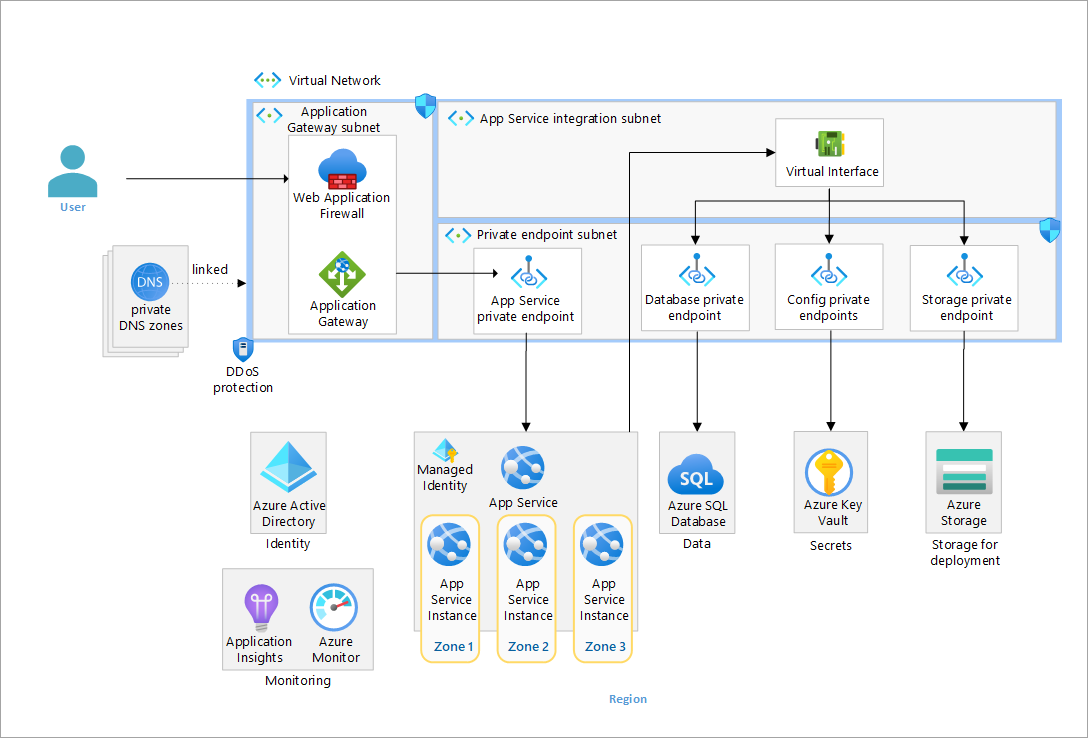
Task: Click the Zone 2 App Service Instance icon
Action: [525, 545]
